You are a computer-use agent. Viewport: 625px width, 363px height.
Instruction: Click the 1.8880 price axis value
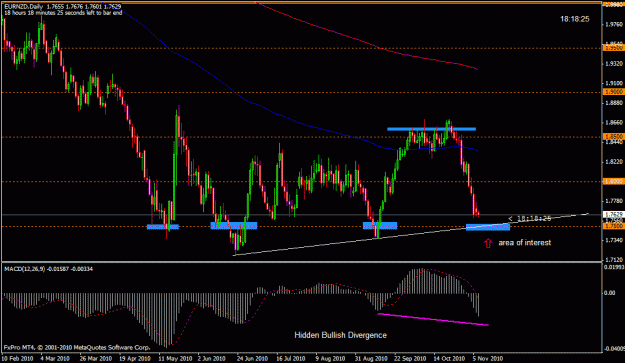click(x=614, y=103)
